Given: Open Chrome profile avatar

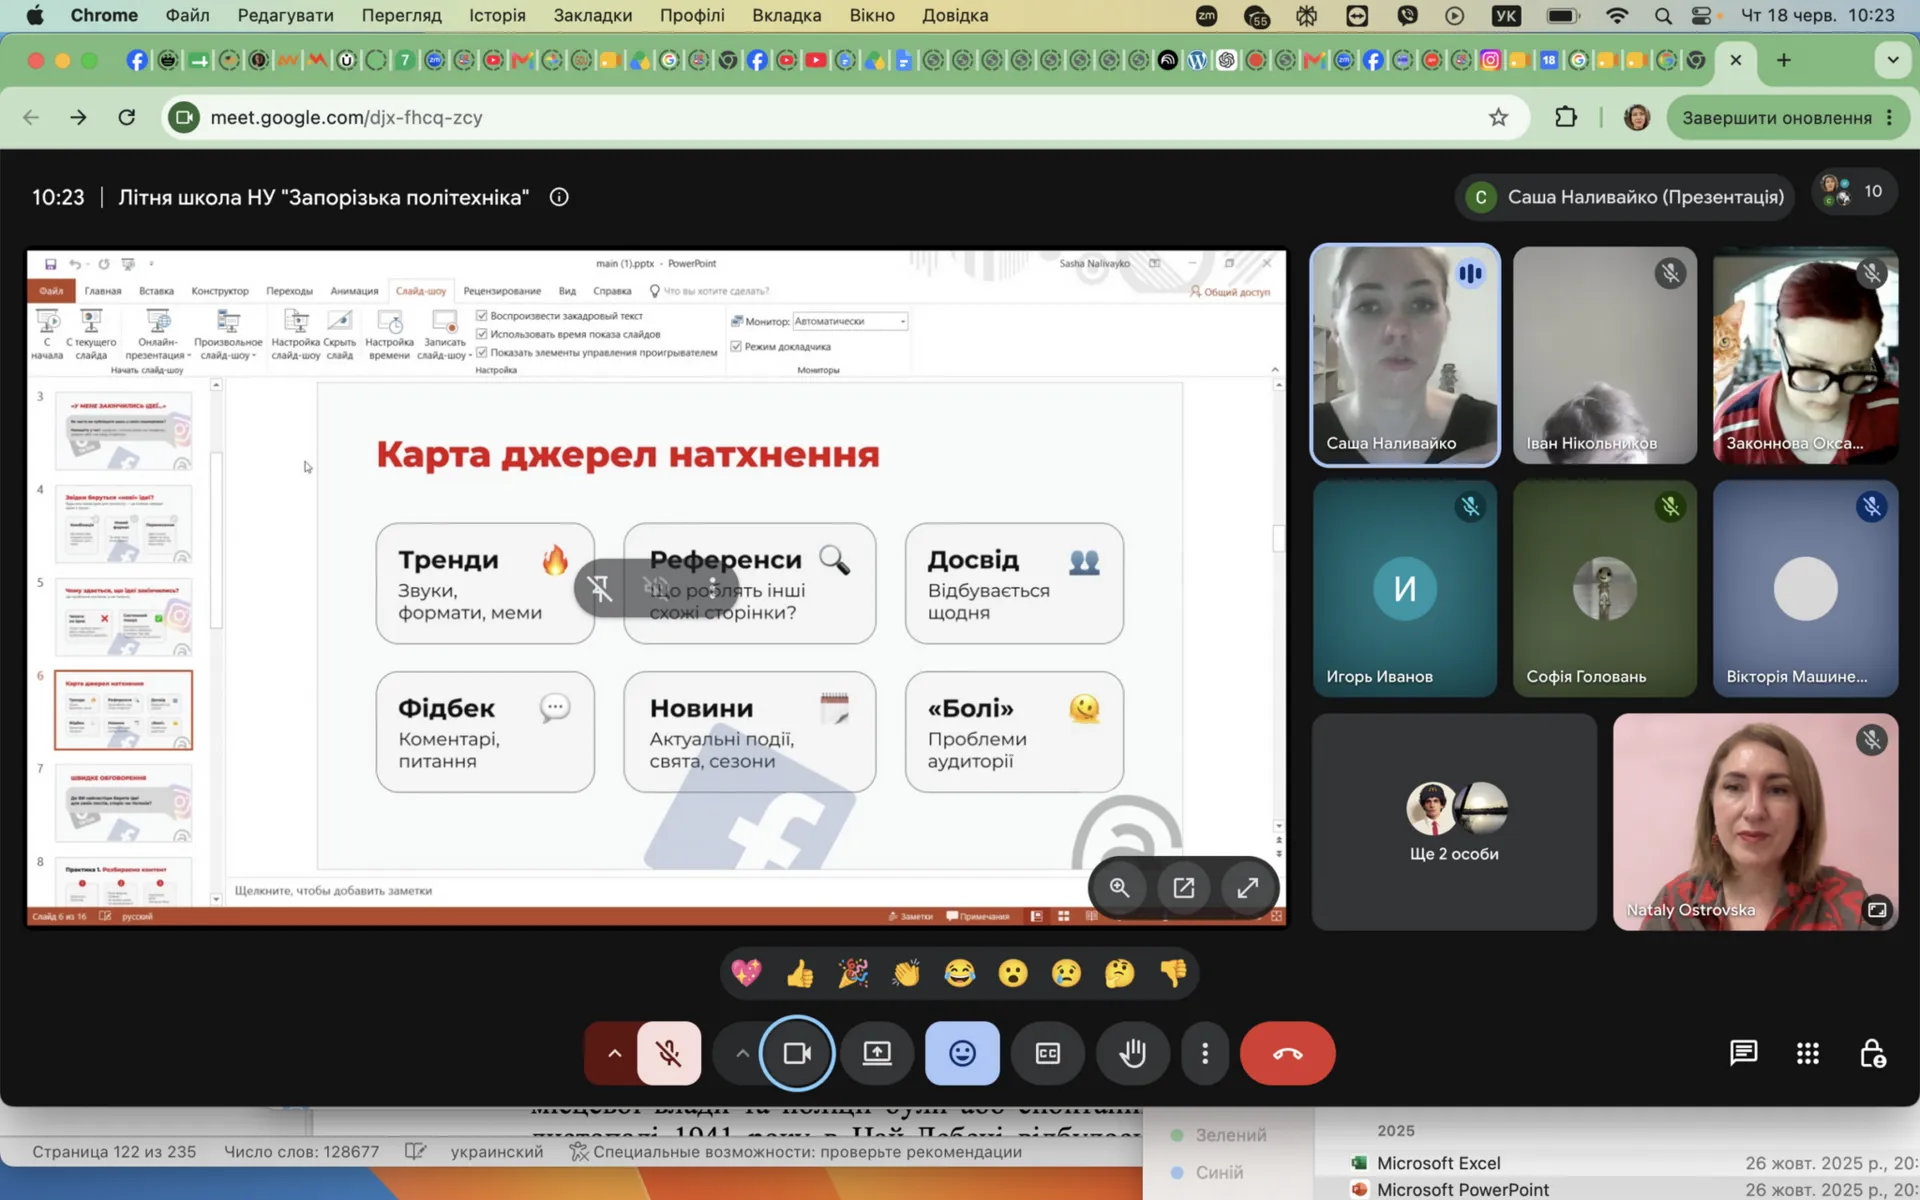Looking at the screenshot, I should [1637, 117].
